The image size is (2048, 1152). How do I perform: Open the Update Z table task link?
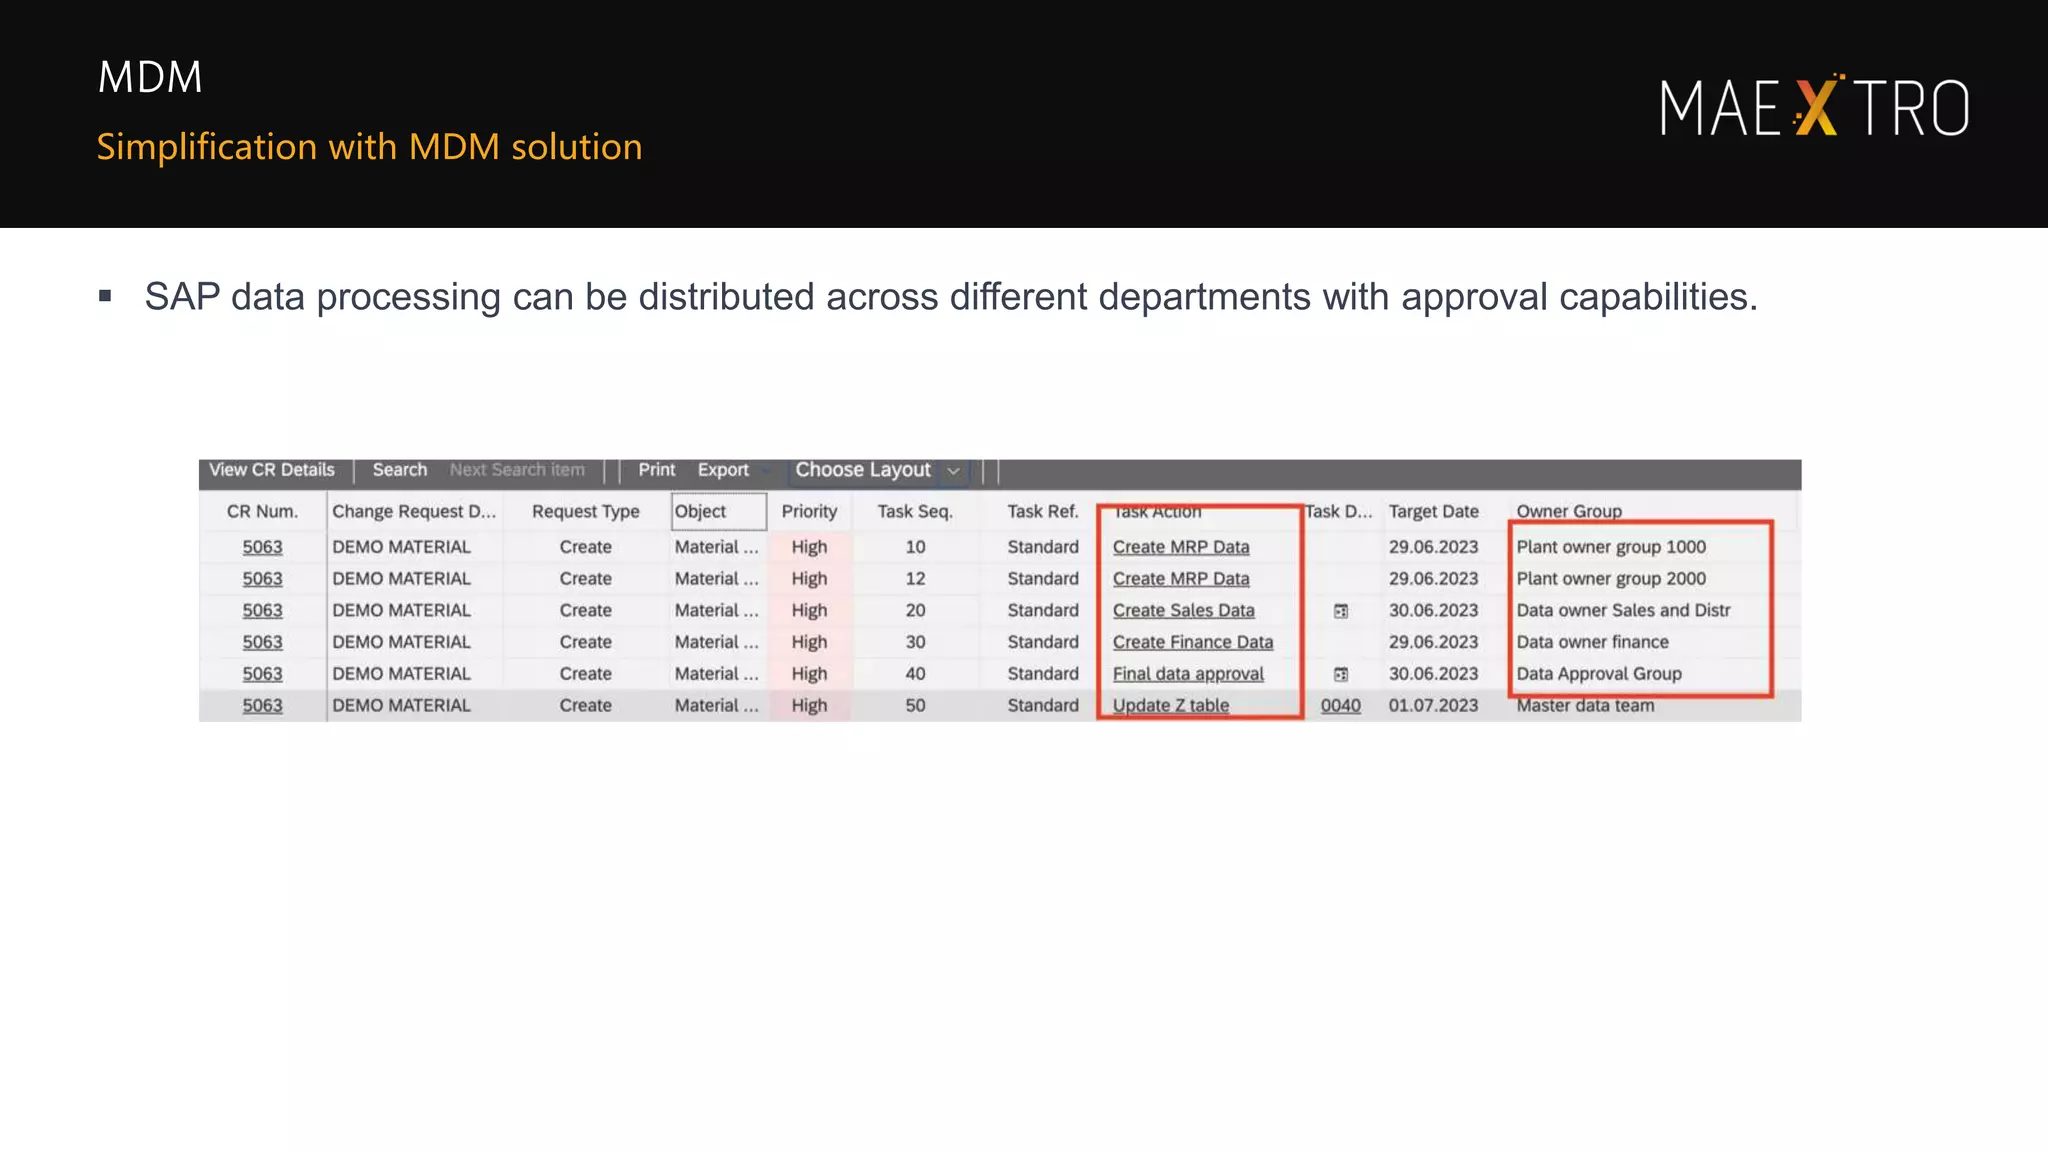1171,705
